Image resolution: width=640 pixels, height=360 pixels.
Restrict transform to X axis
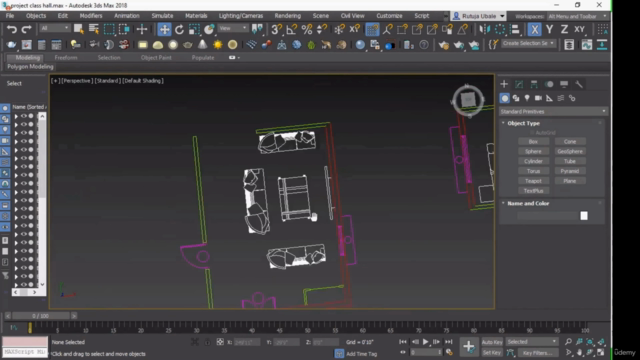click(534, 29)
